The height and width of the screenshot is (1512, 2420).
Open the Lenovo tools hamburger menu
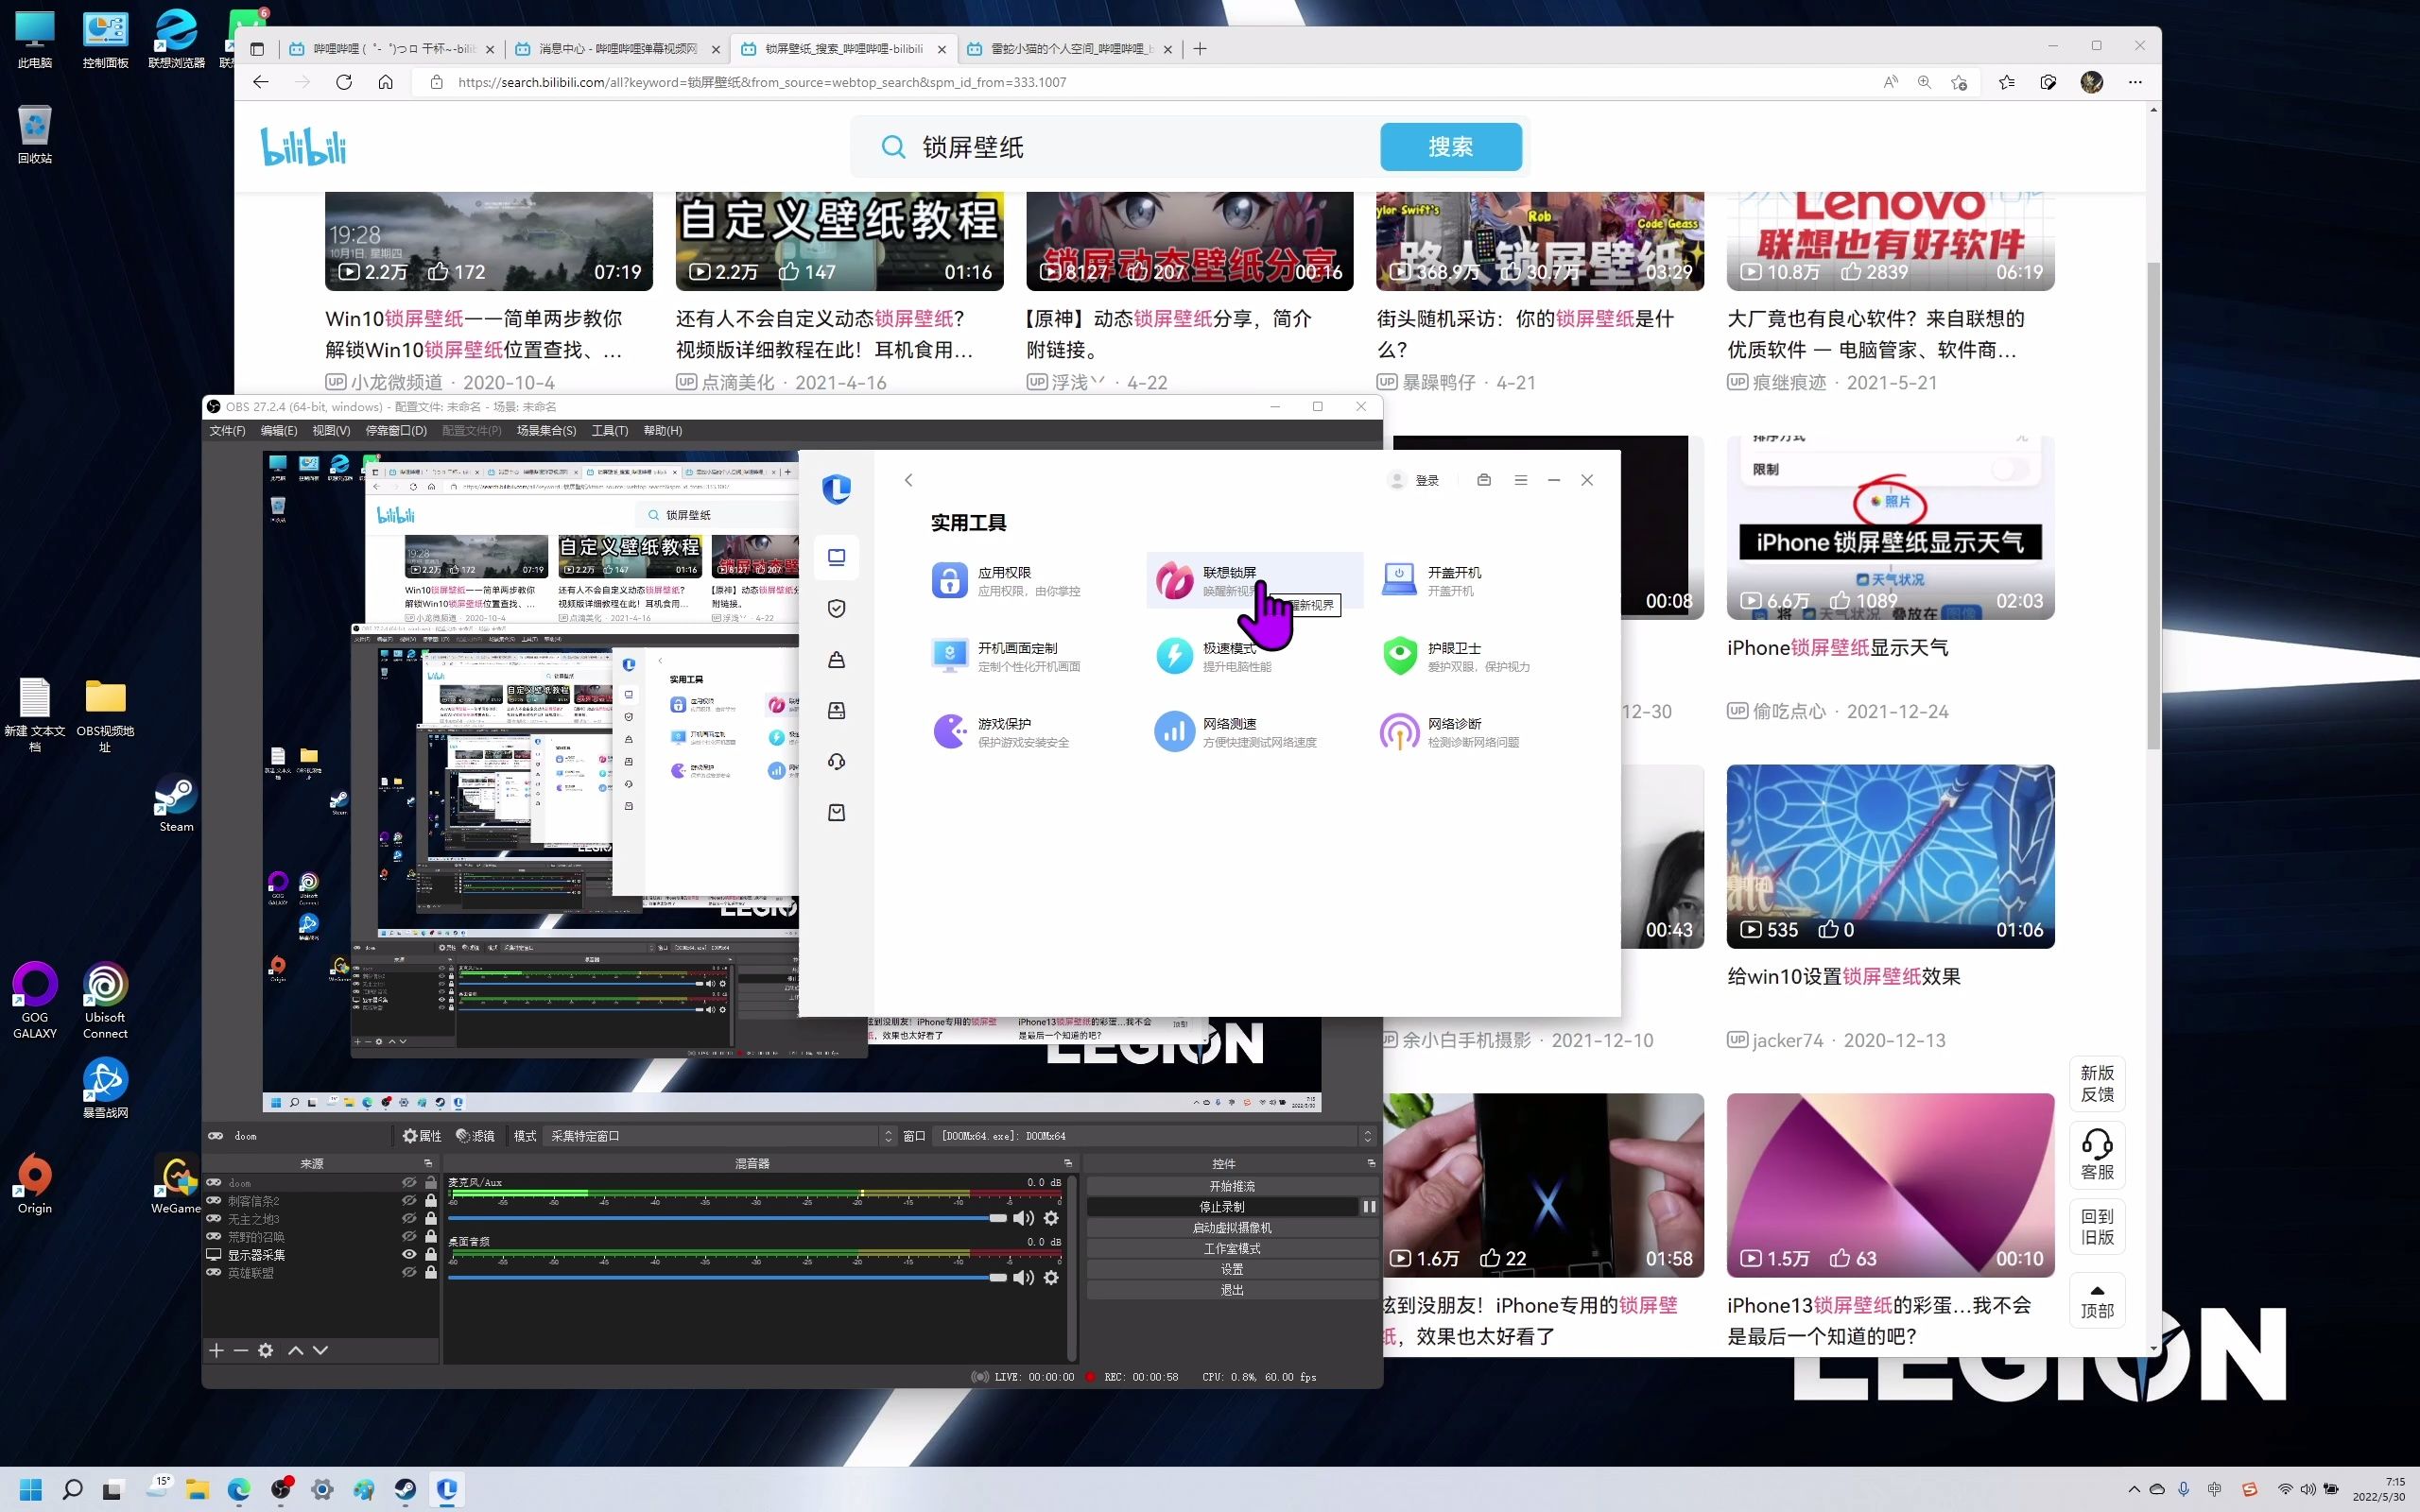[x=1520, y=480]
